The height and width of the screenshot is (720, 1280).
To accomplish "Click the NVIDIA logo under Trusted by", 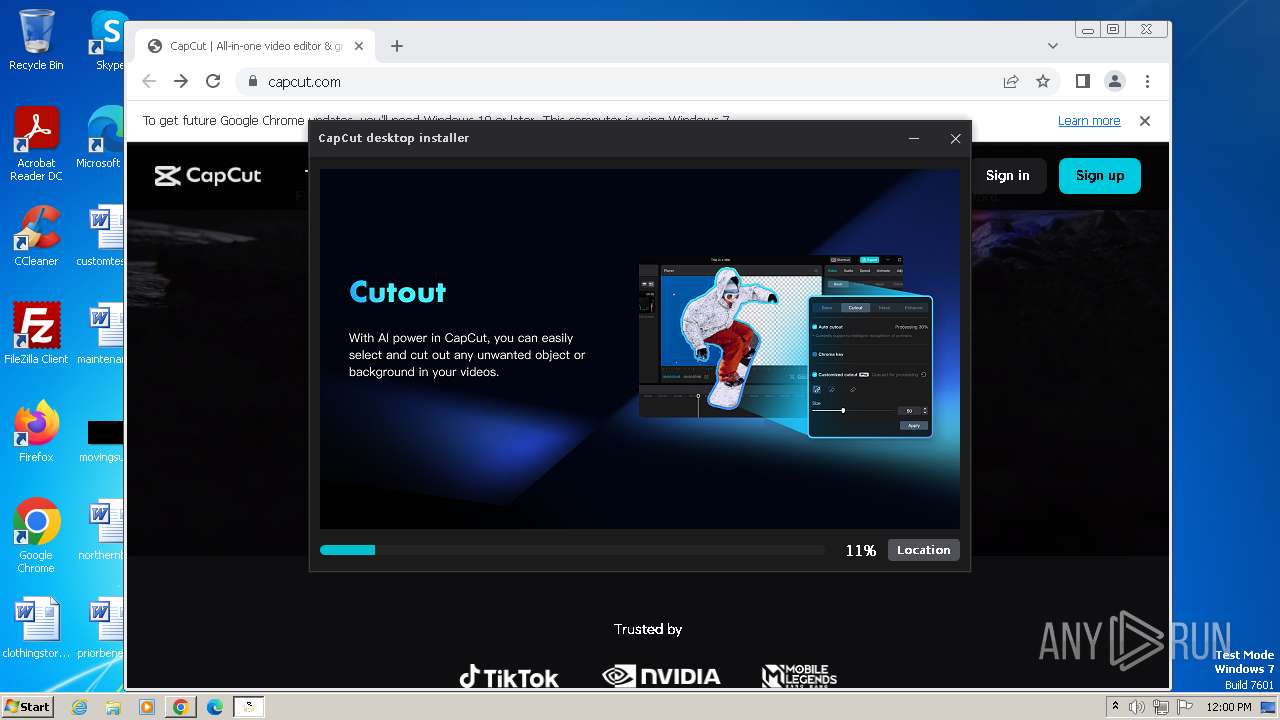I will (x=661, y=677).
